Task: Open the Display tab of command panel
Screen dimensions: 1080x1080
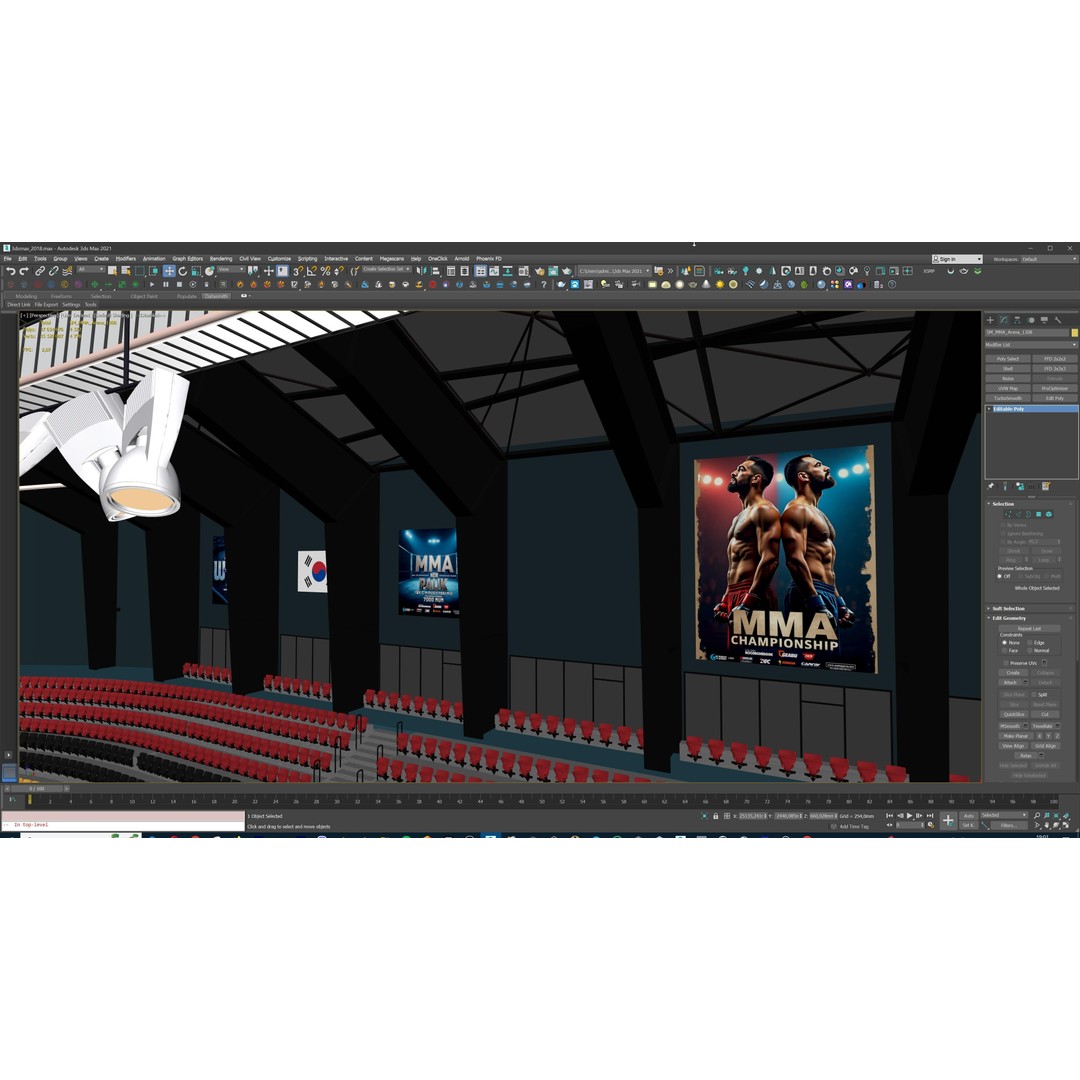Action: 1044,320
